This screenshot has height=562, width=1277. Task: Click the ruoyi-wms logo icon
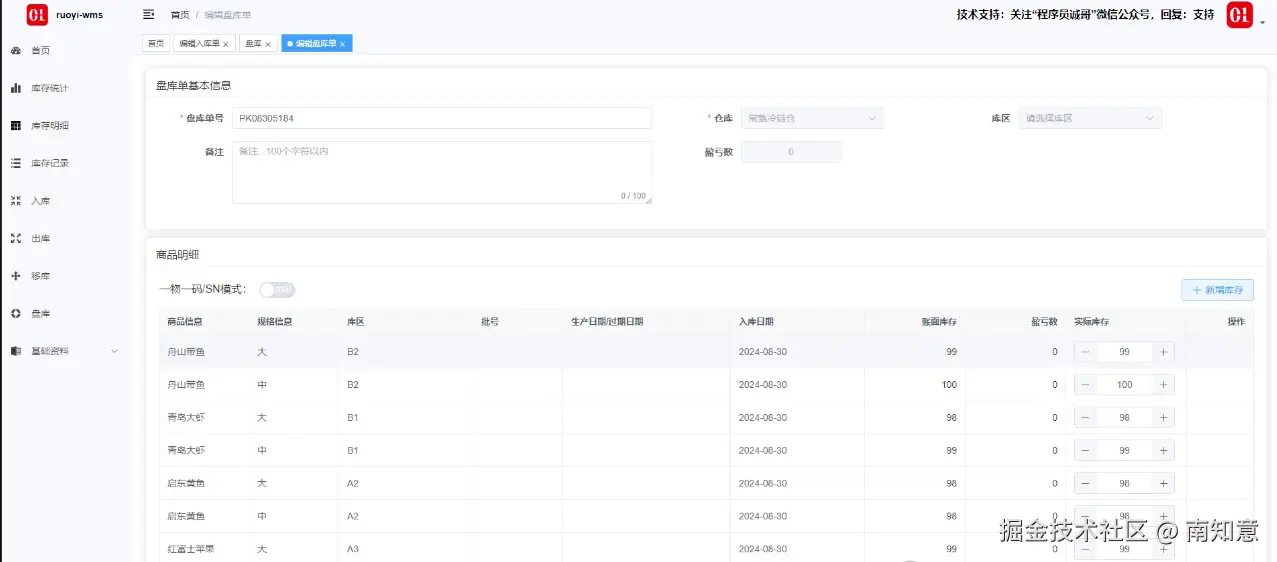37,15
